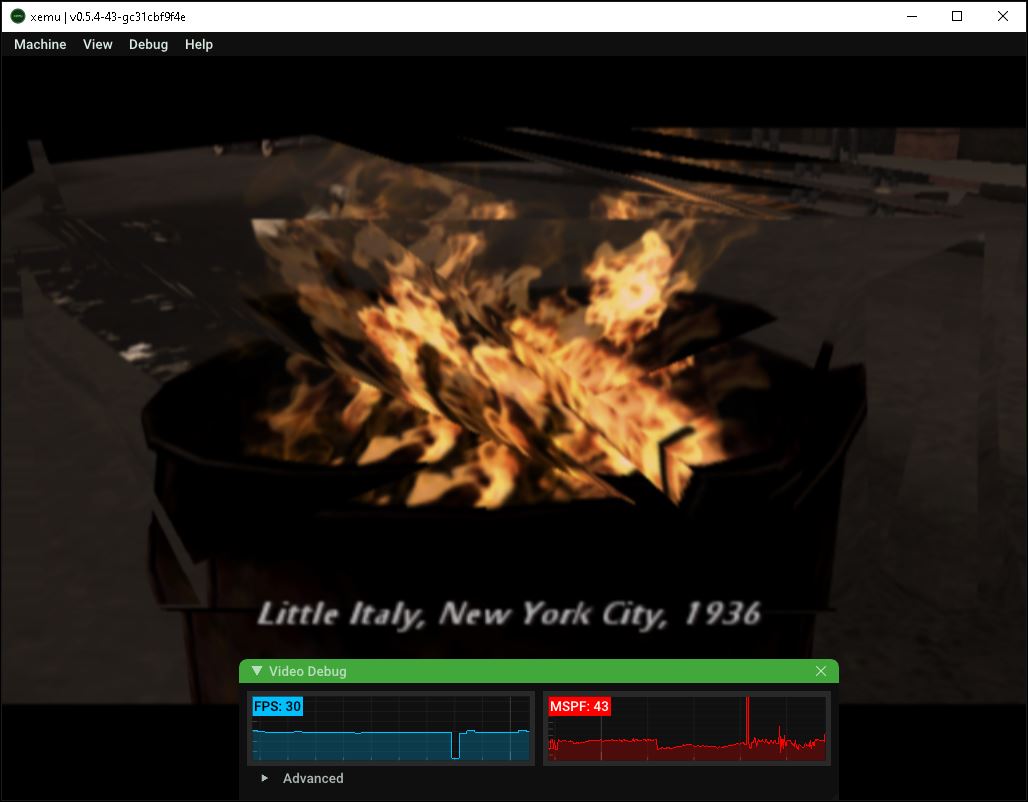The height and width of the screenshot is (802, 1028).
Task: Open the Help menu
Action: coord(199,45)
